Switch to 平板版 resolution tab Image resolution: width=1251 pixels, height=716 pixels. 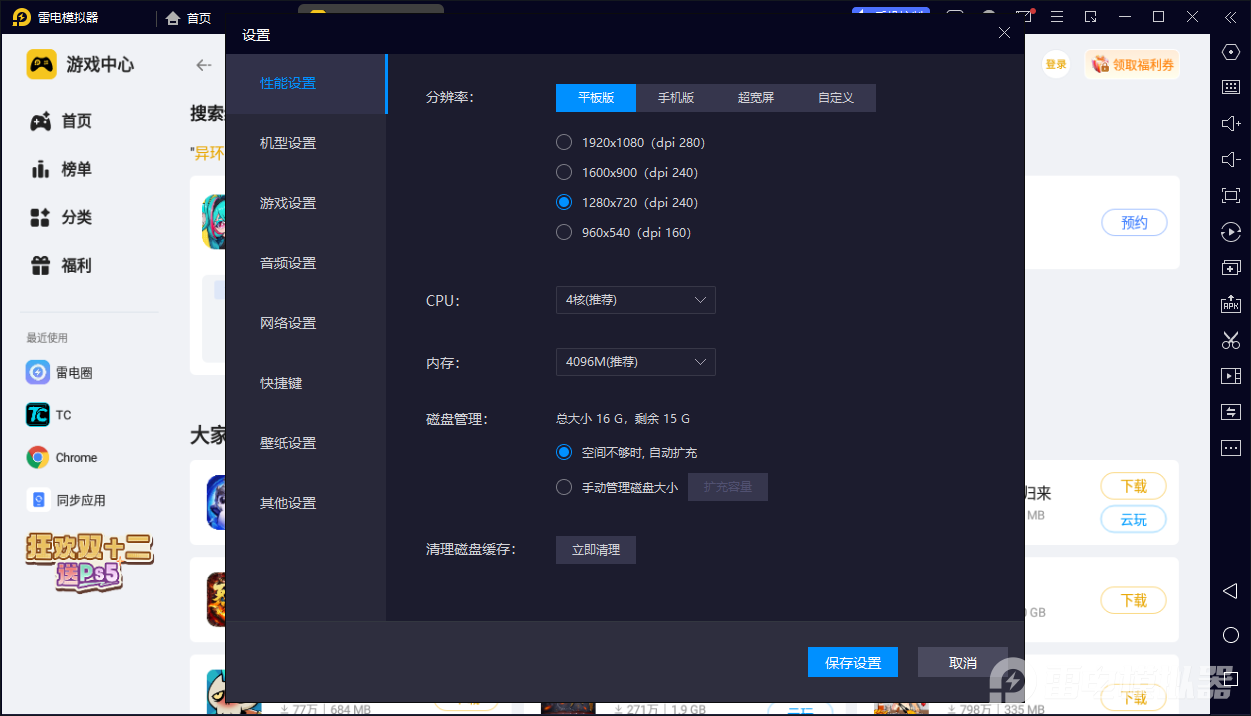[x=596, y=98]
